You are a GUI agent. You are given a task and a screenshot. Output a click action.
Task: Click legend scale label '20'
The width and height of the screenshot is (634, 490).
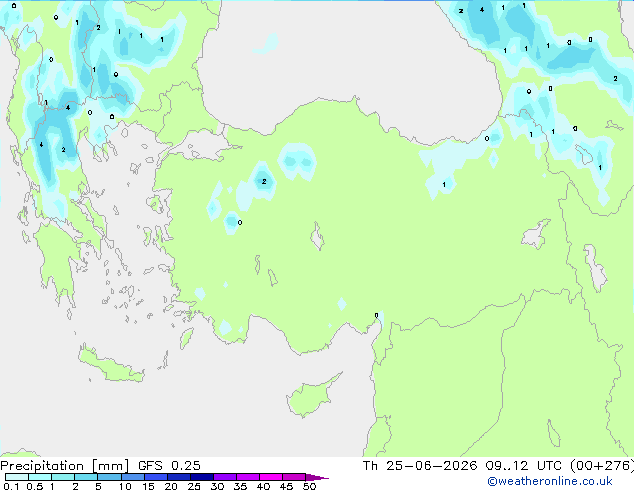(171, 486)
